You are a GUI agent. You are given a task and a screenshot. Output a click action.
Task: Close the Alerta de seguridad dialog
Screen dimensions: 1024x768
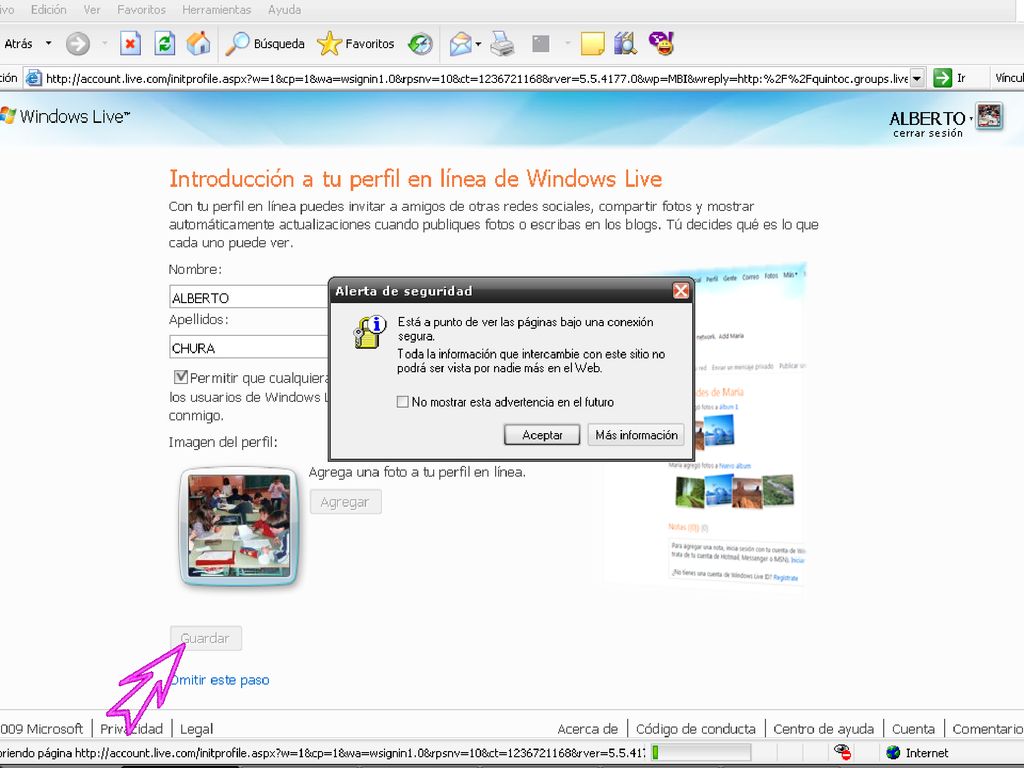680,291
